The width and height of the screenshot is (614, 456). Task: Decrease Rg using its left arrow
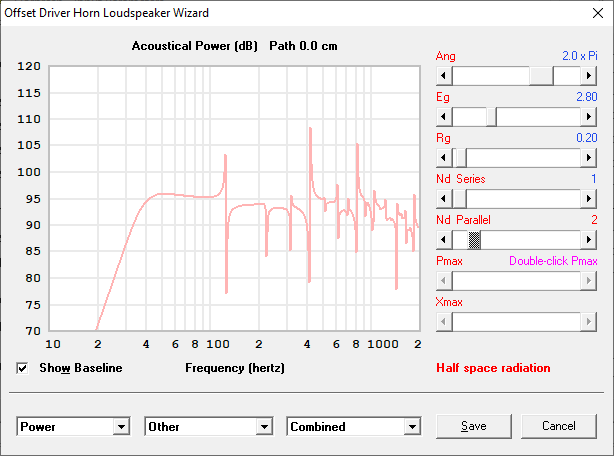[x=444, y=158]
